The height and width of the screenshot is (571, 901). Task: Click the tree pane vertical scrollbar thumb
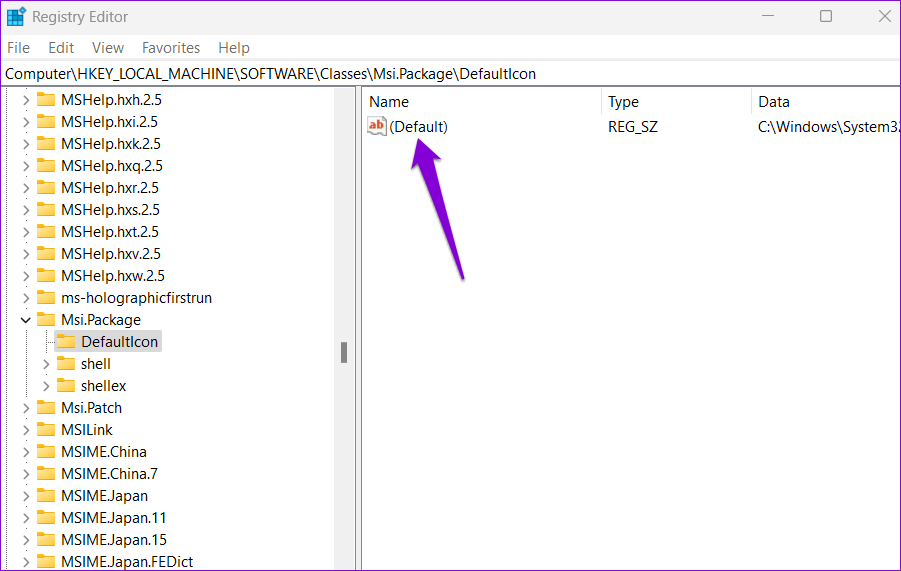pos(343,352)
